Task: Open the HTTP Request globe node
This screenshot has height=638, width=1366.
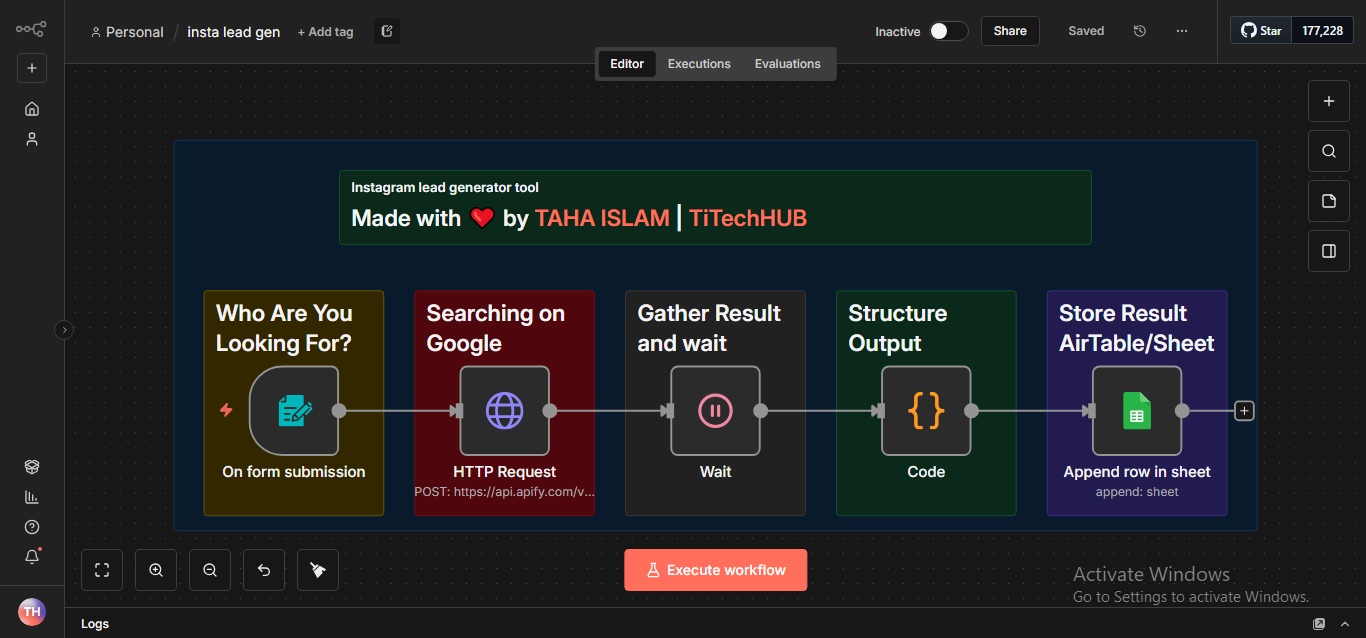Action: [504, 411]
